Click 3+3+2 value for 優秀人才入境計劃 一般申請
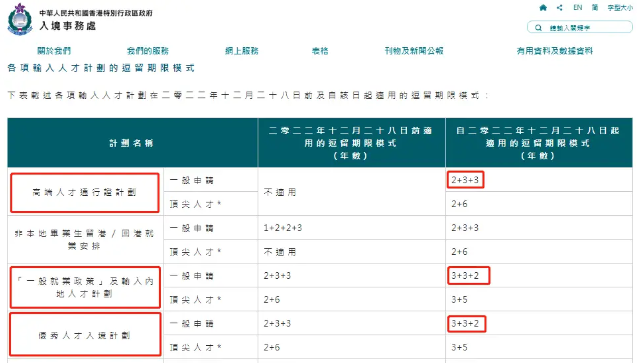The image size is (637, 363). coord(466,324)
